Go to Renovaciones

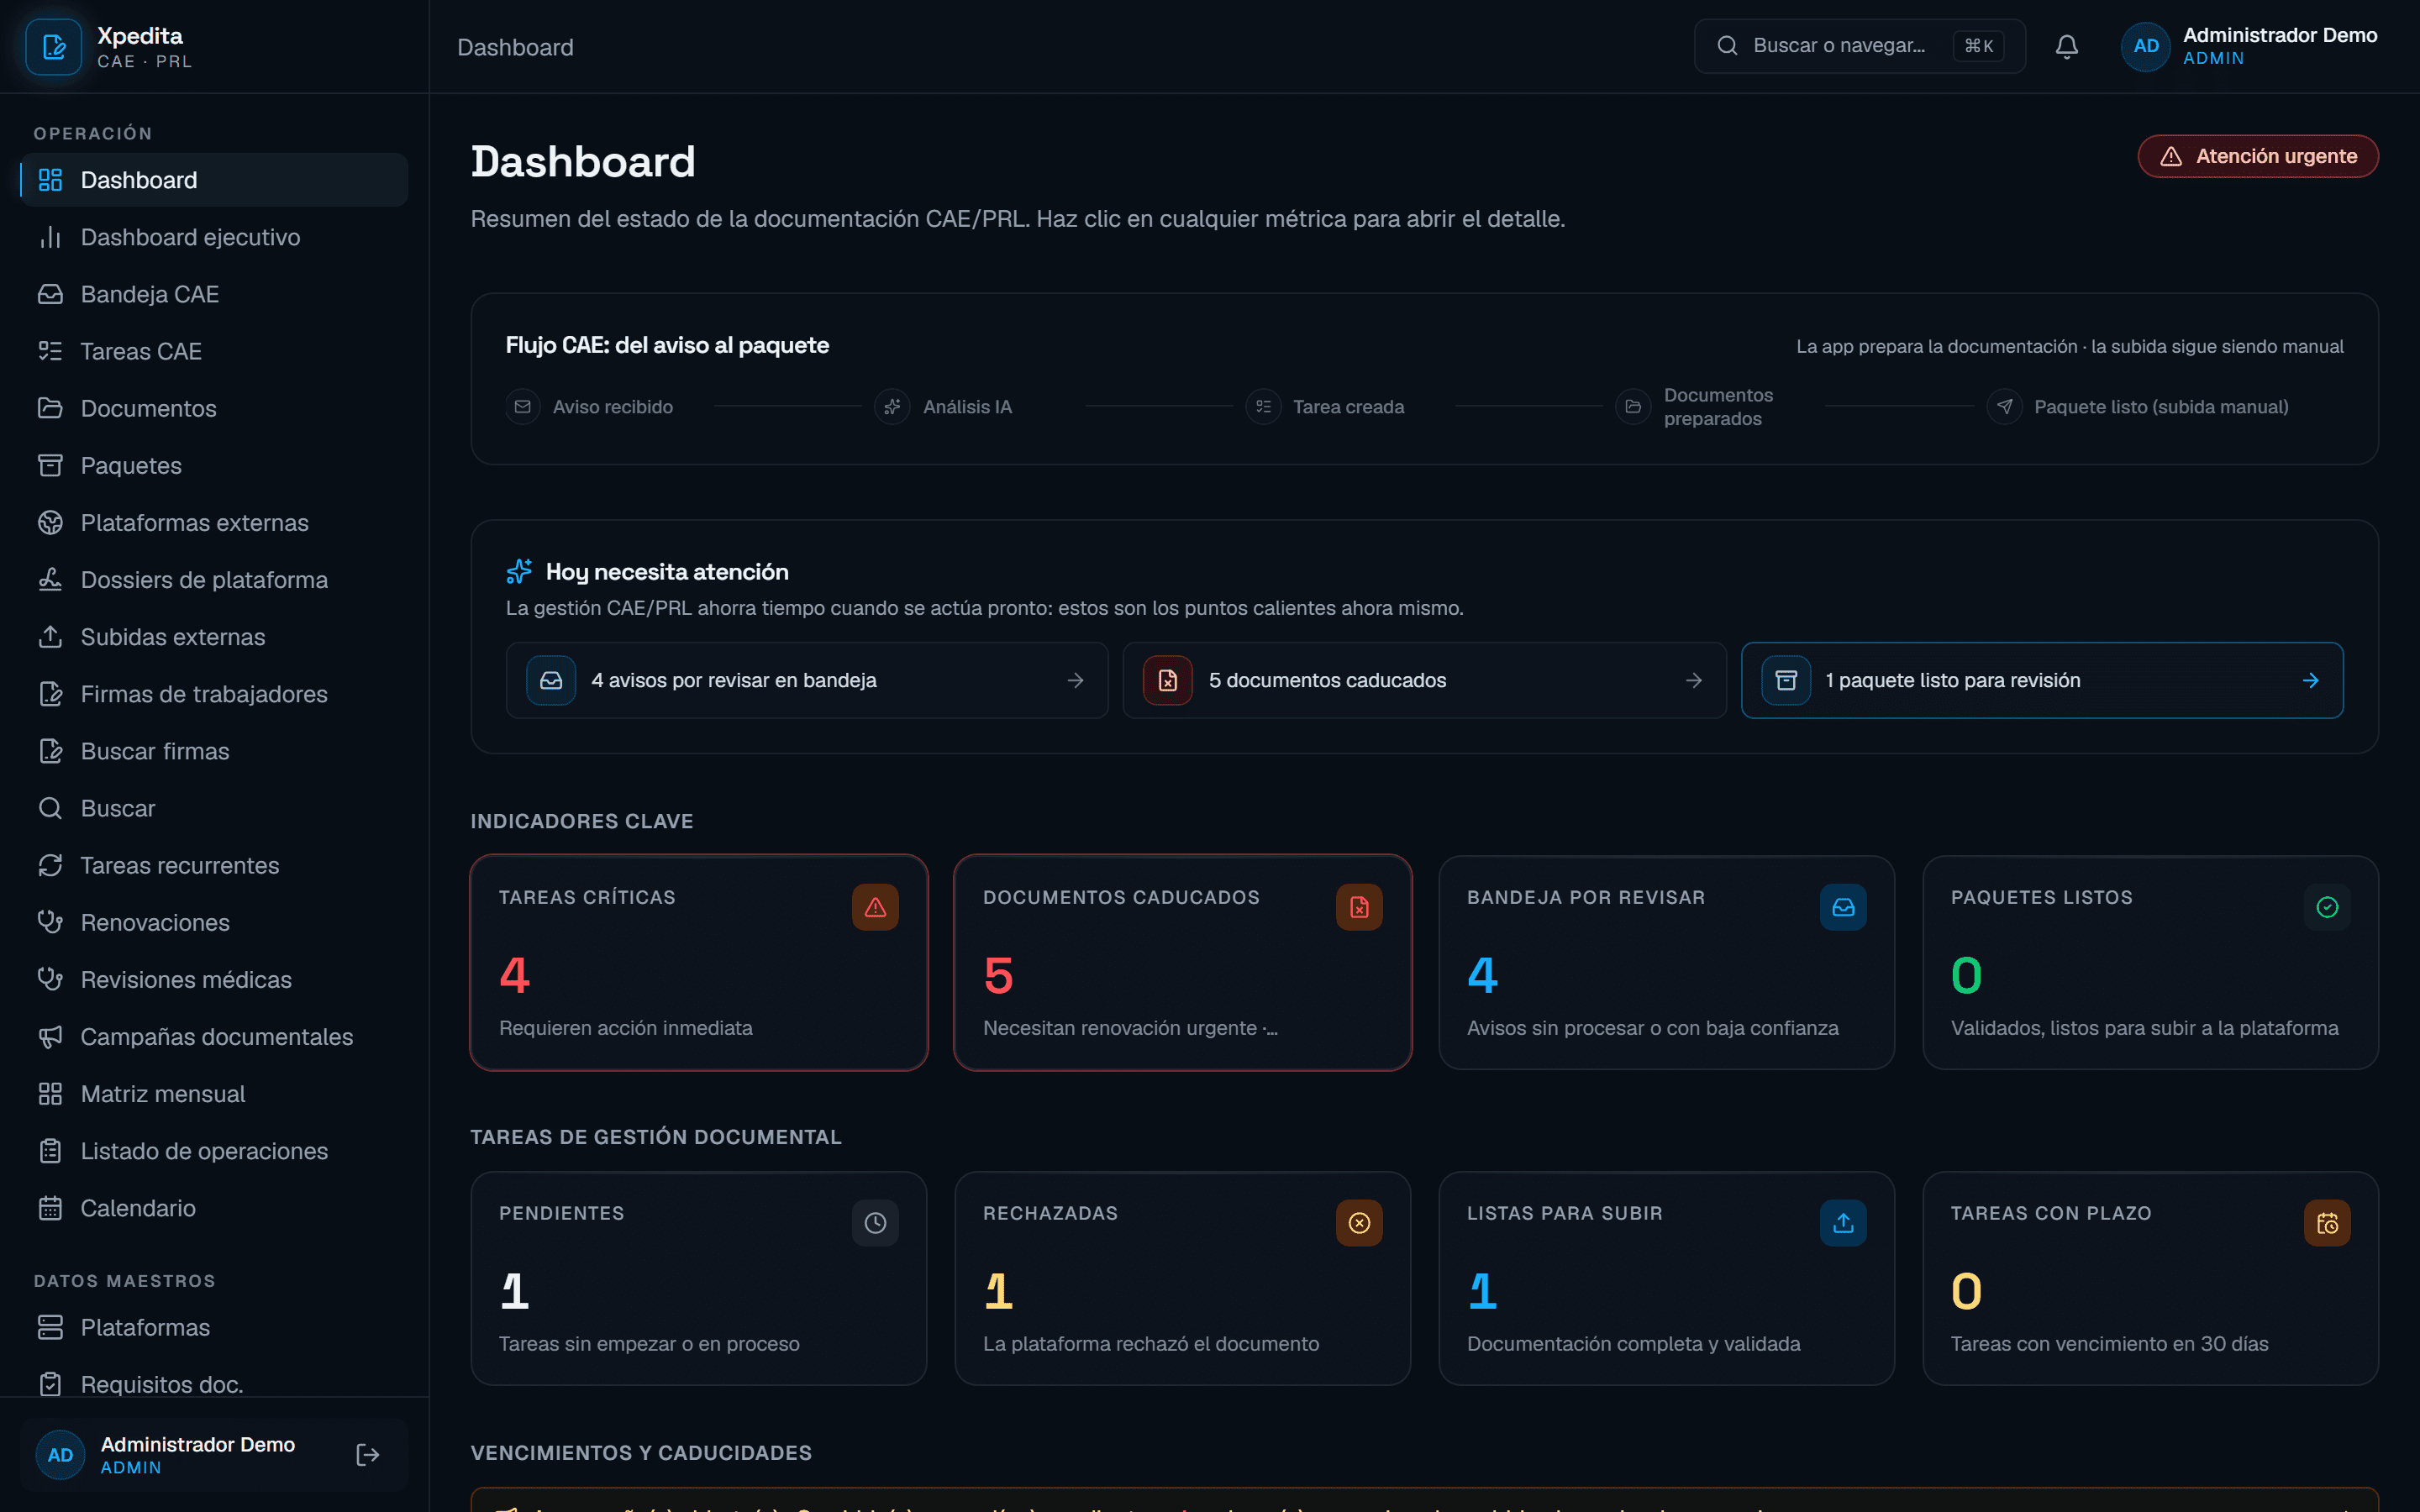coord(214,923)
